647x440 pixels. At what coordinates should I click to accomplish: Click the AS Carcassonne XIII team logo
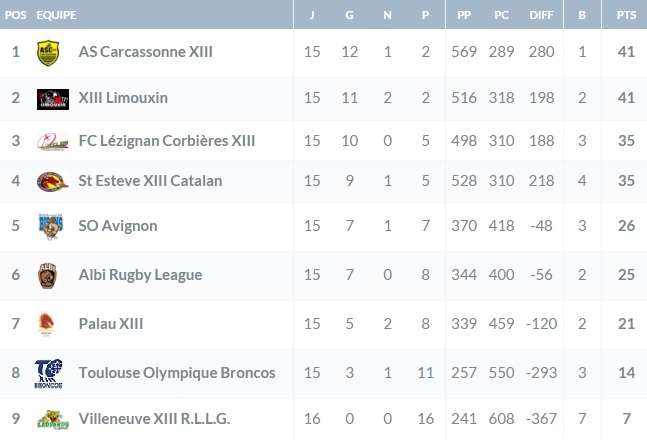[48, 51]
